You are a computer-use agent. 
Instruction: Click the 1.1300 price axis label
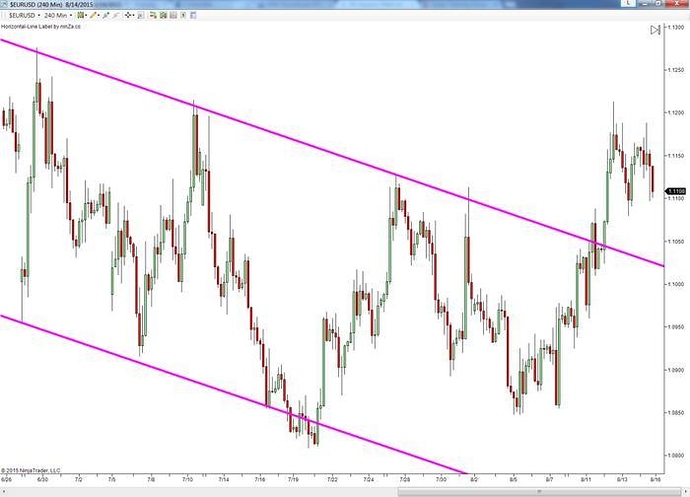[x=676, y=27]
